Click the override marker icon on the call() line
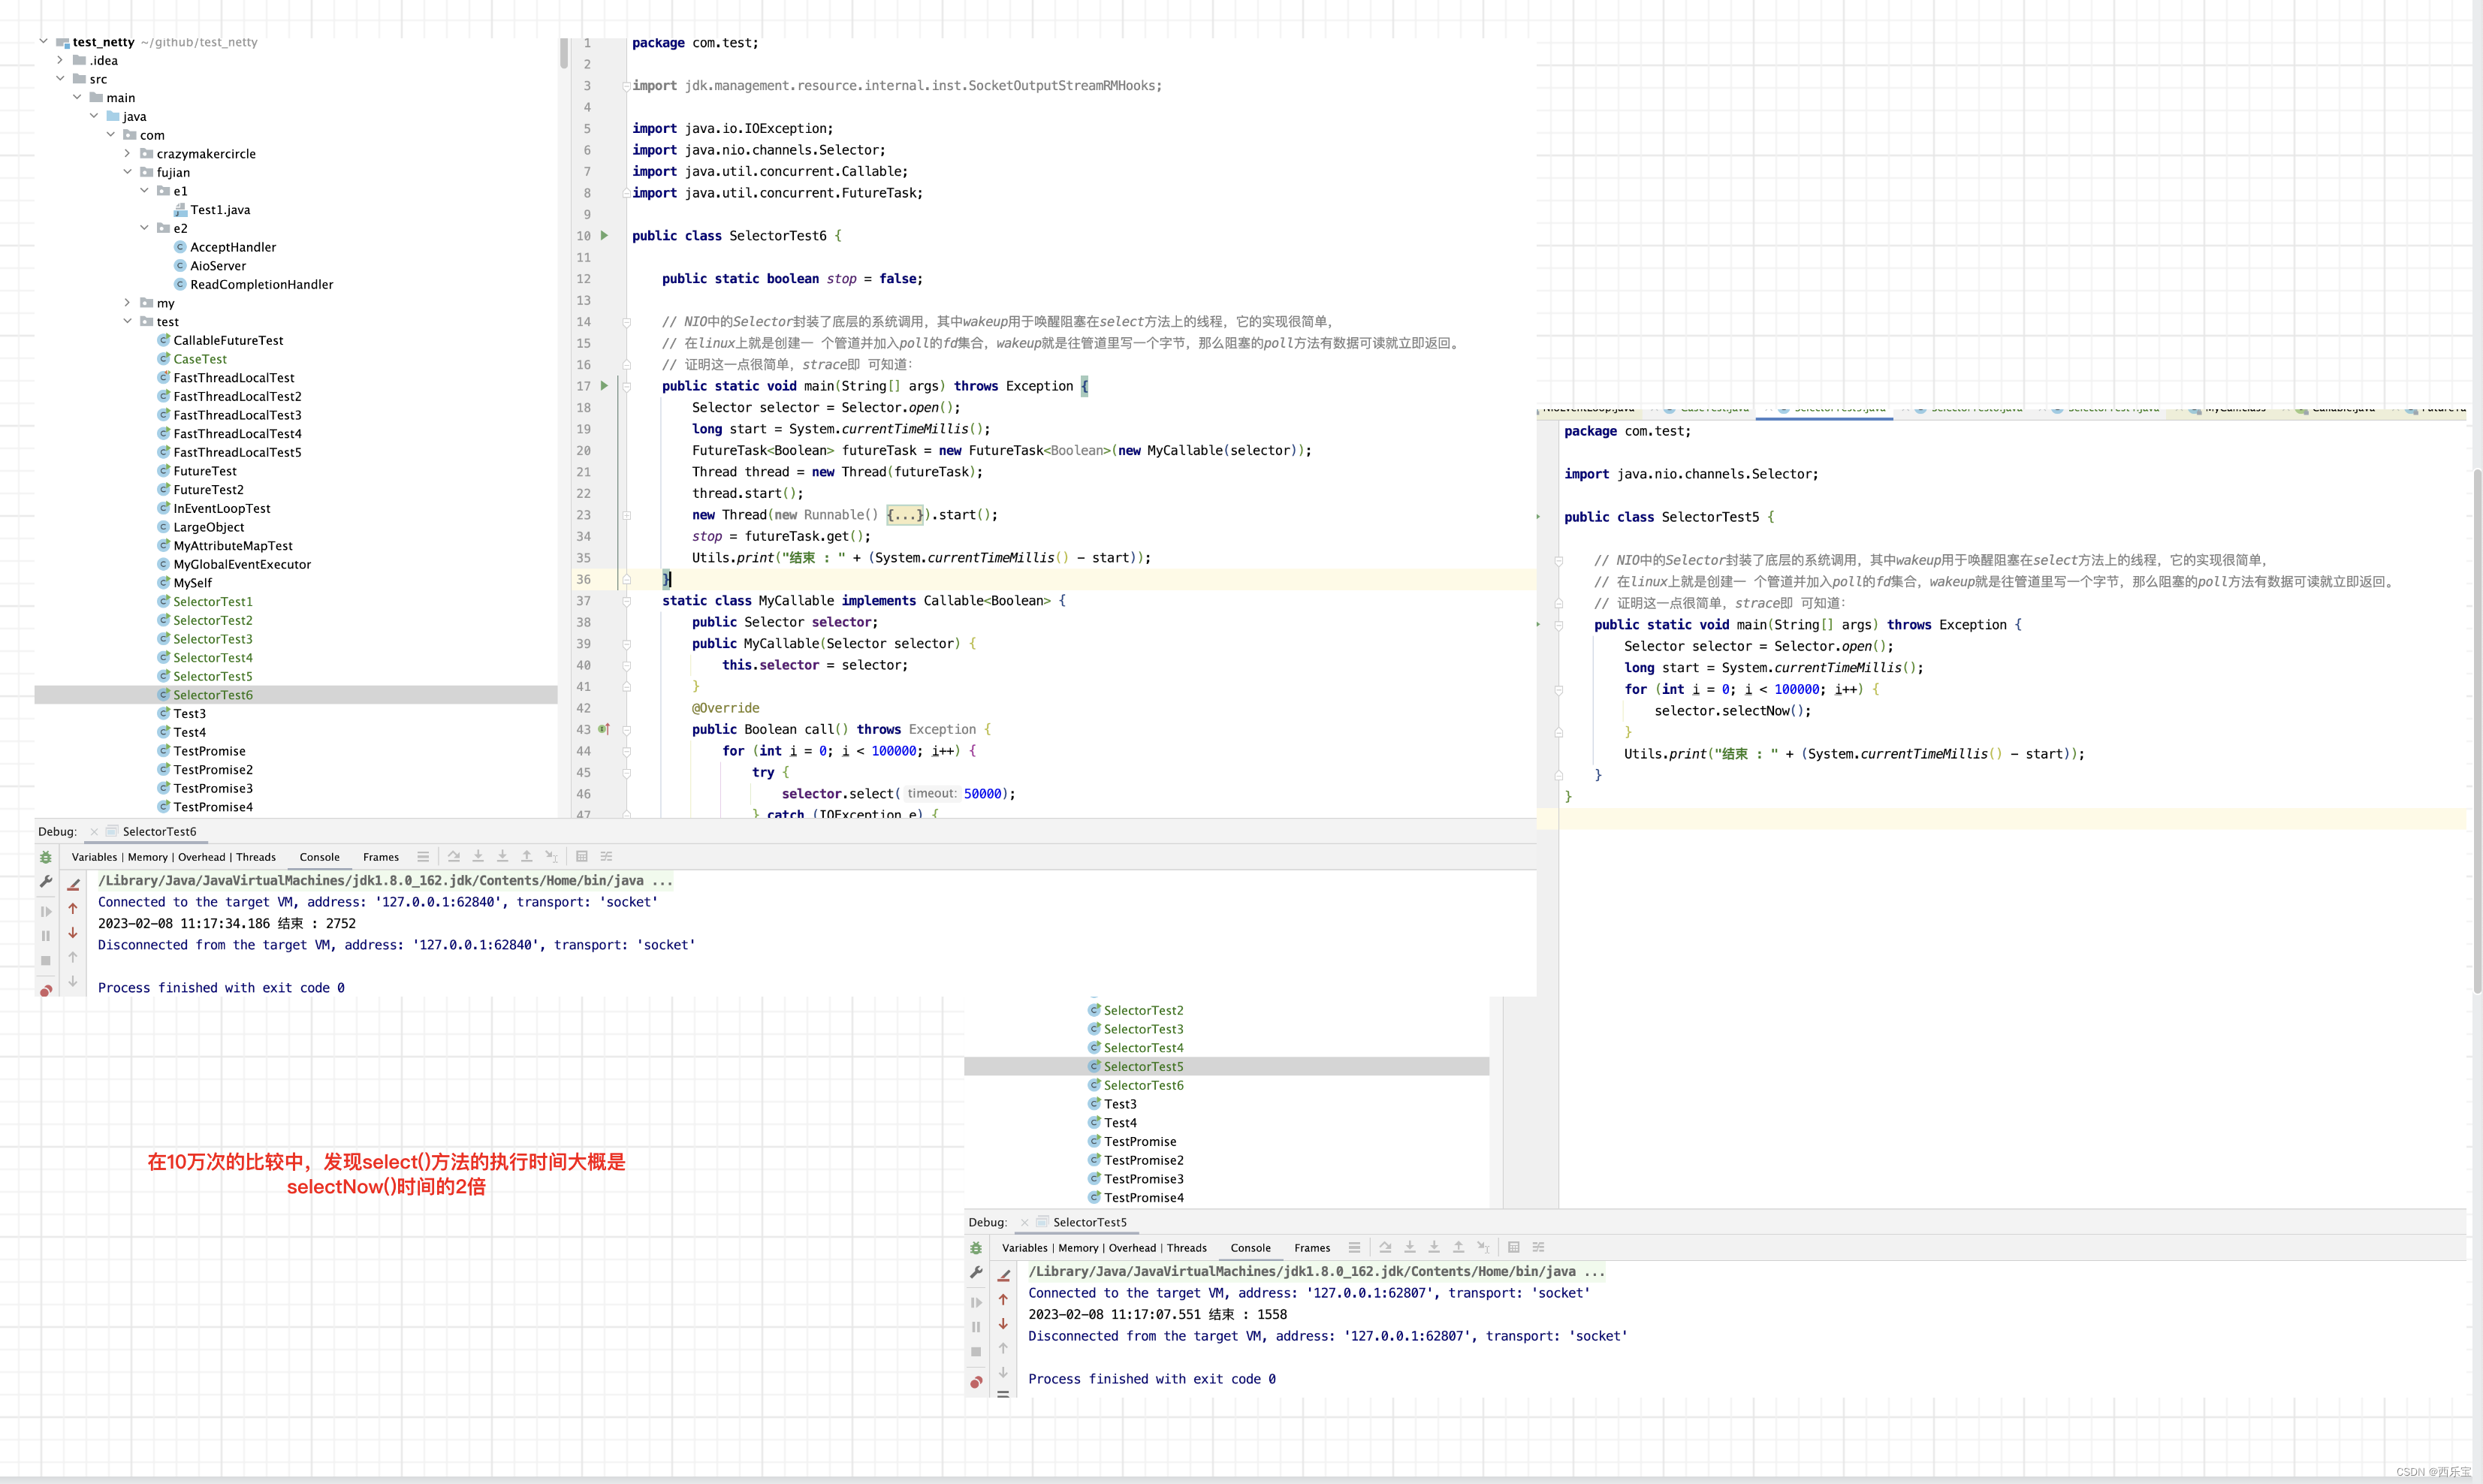This screenshot has height=1484, width=2483. (x=604, y=730)
